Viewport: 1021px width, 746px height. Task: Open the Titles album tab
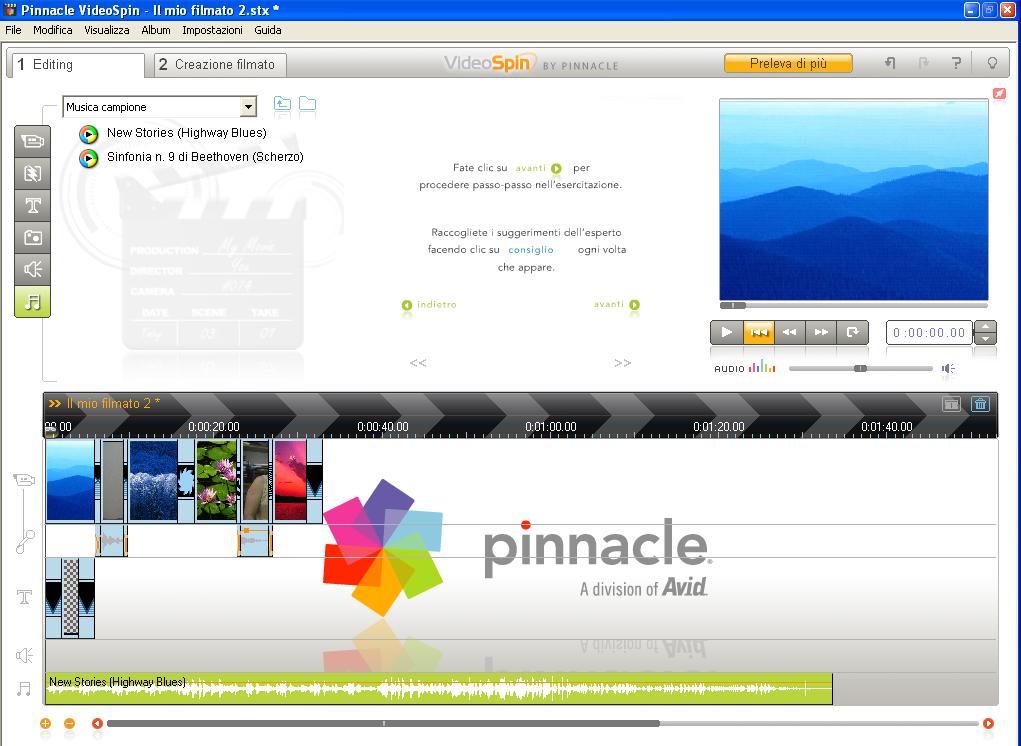click(33, 205)
